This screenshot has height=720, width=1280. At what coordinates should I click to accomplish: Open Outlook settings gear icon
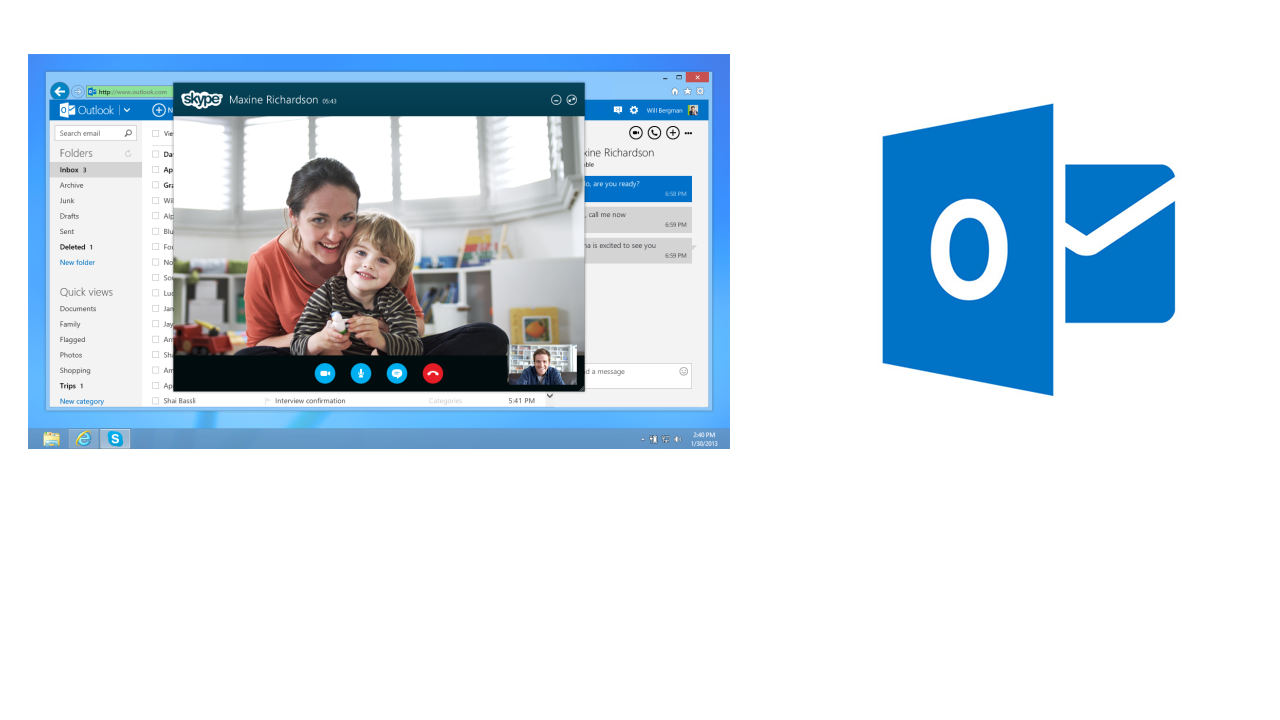click(633, 110)
